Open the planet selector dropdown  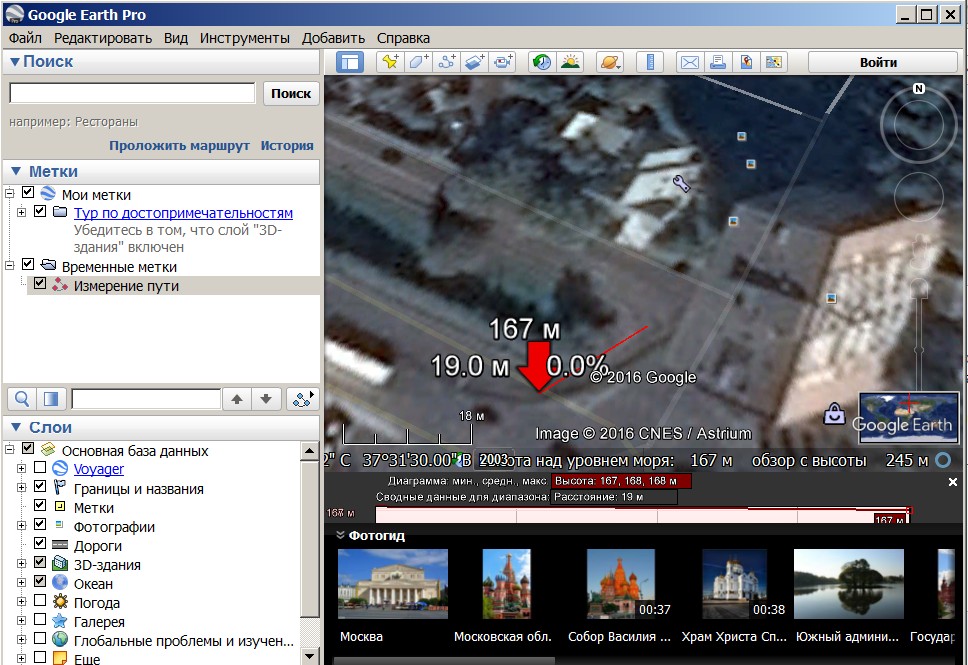pyautogui.click(x=610, y=62)
